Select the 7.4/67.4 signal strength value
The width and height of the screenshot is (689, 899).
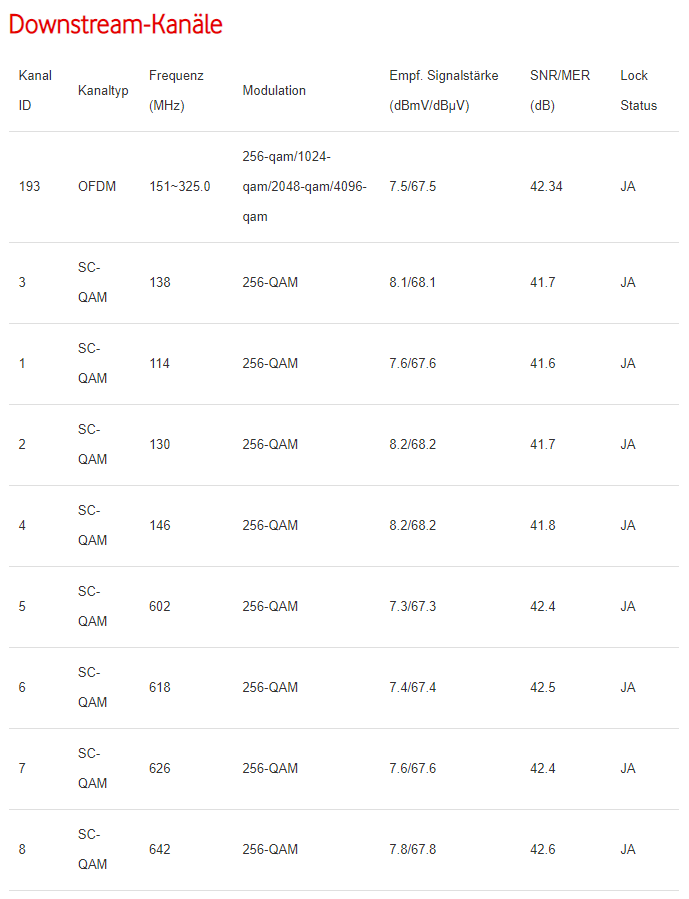412,688
